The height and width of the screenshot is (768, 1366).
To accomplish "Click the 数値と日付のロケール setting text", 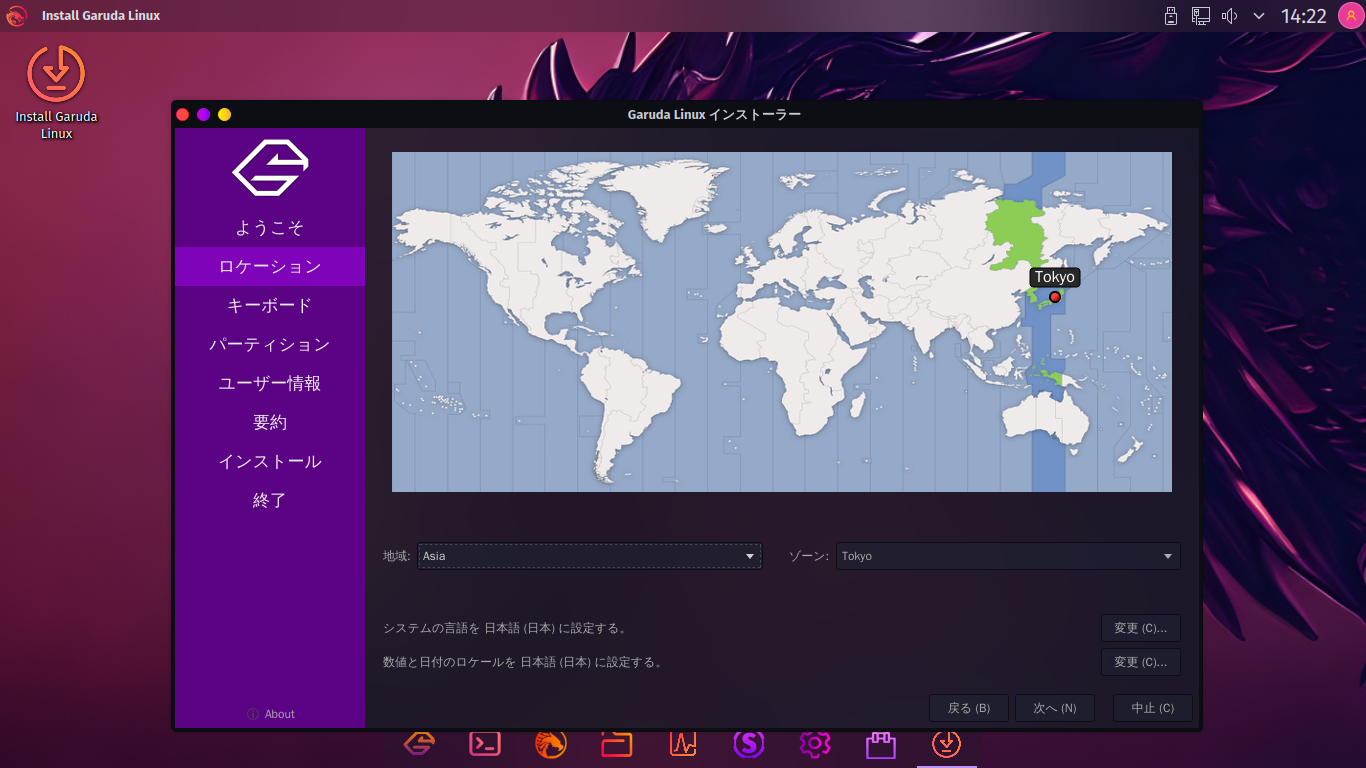I will 523,662.
